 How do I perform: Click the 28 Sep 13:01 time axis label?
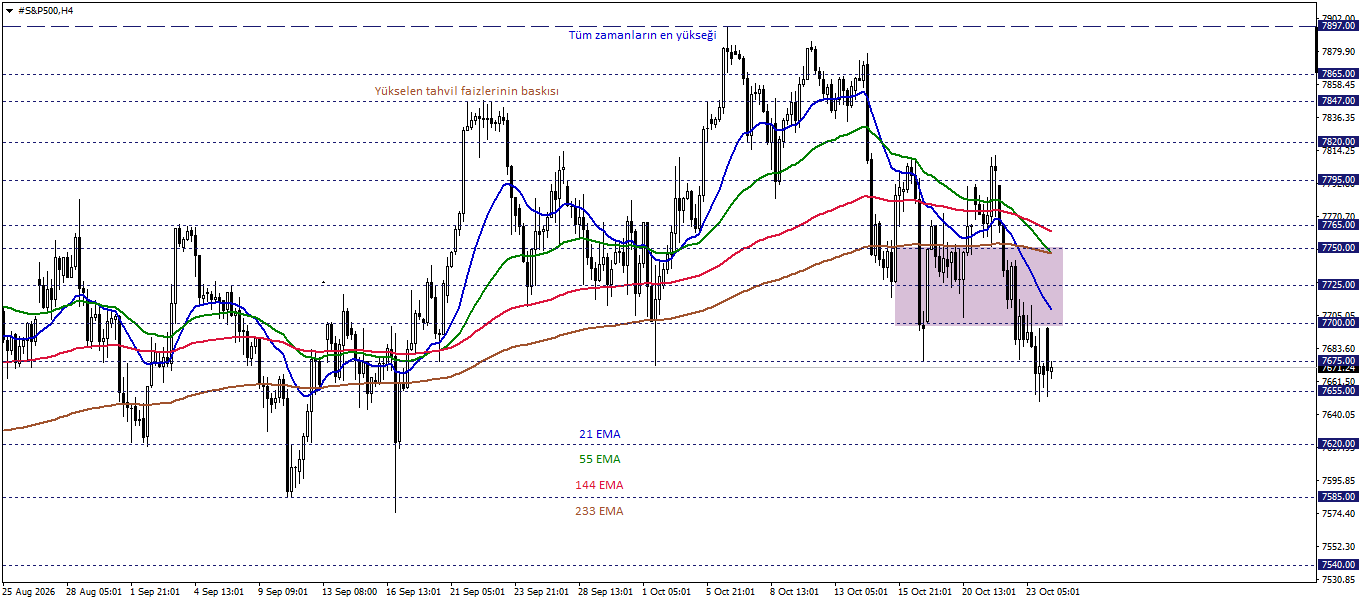tap(606, 592)
